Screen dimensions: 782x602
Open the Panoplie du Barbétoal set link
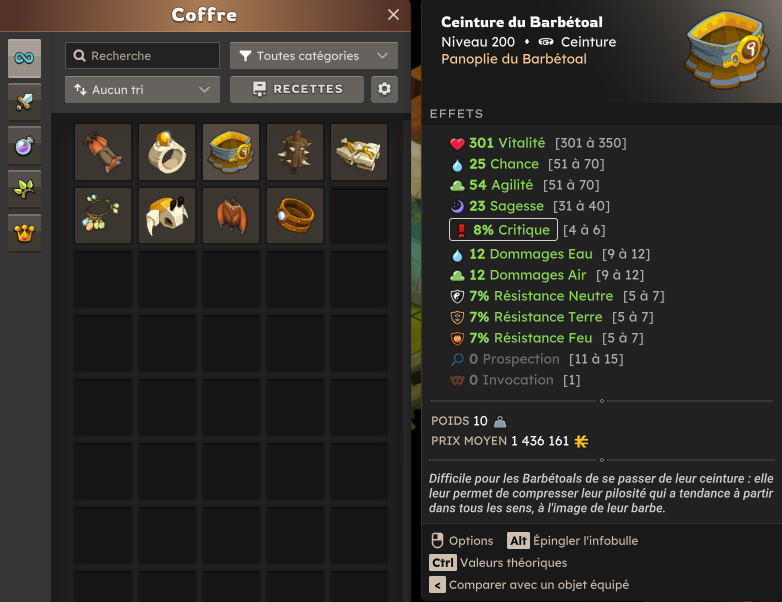pos(514,59)
